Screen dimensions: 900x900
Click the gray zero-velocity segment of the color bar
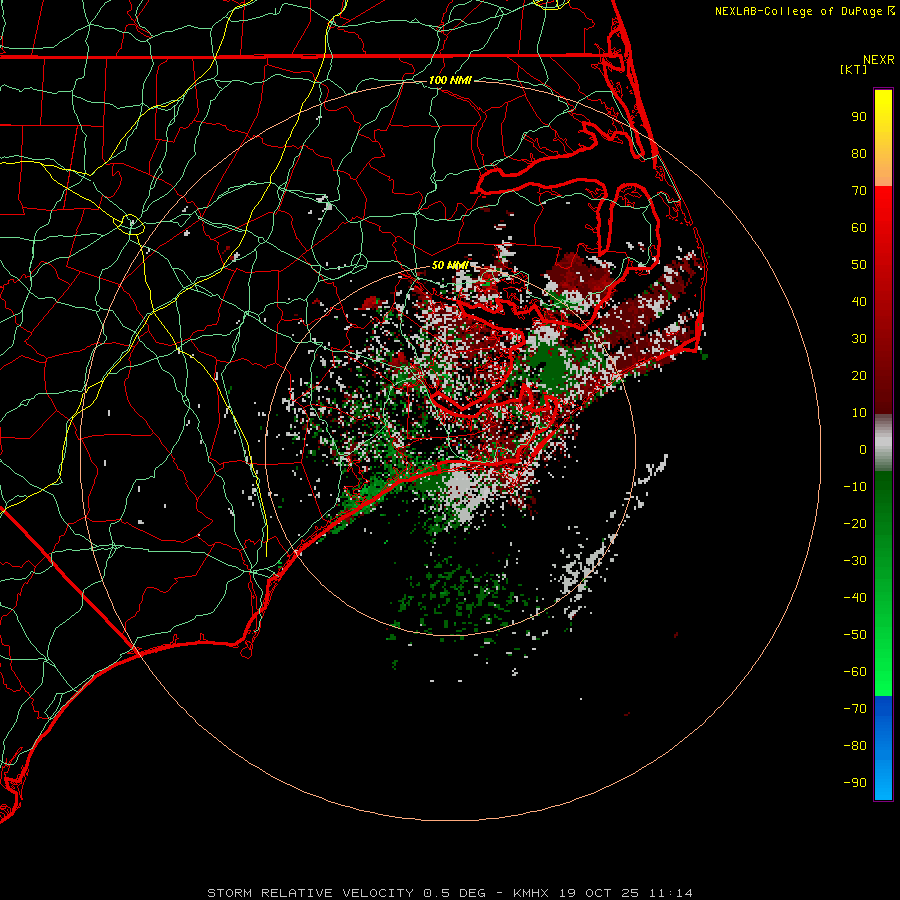coord(883,443)
